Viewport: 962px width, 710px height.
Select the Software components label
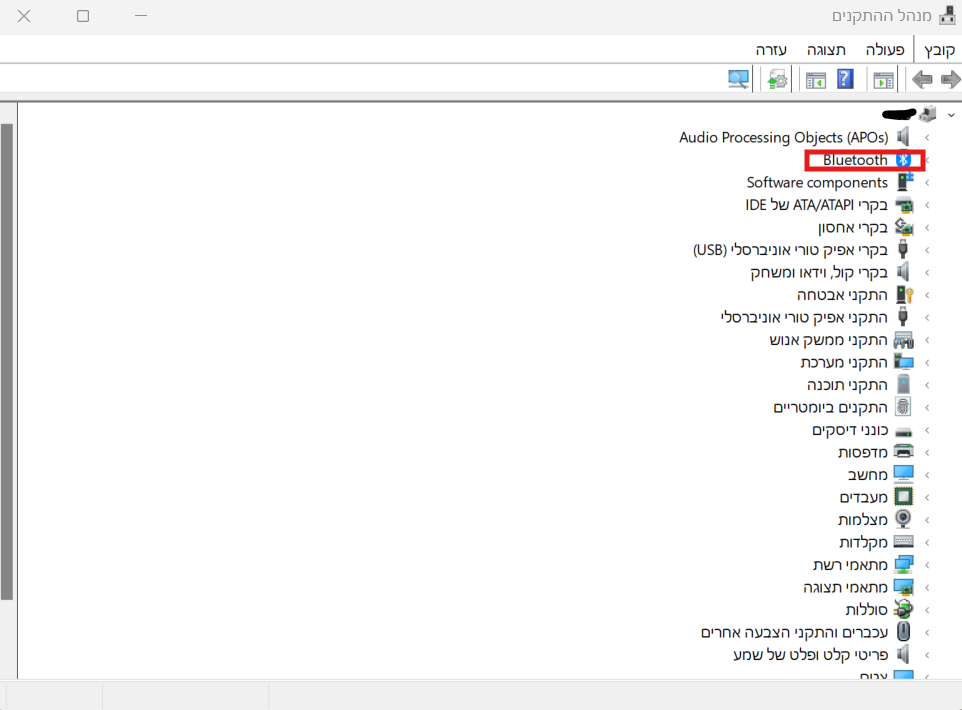point(817,183)
